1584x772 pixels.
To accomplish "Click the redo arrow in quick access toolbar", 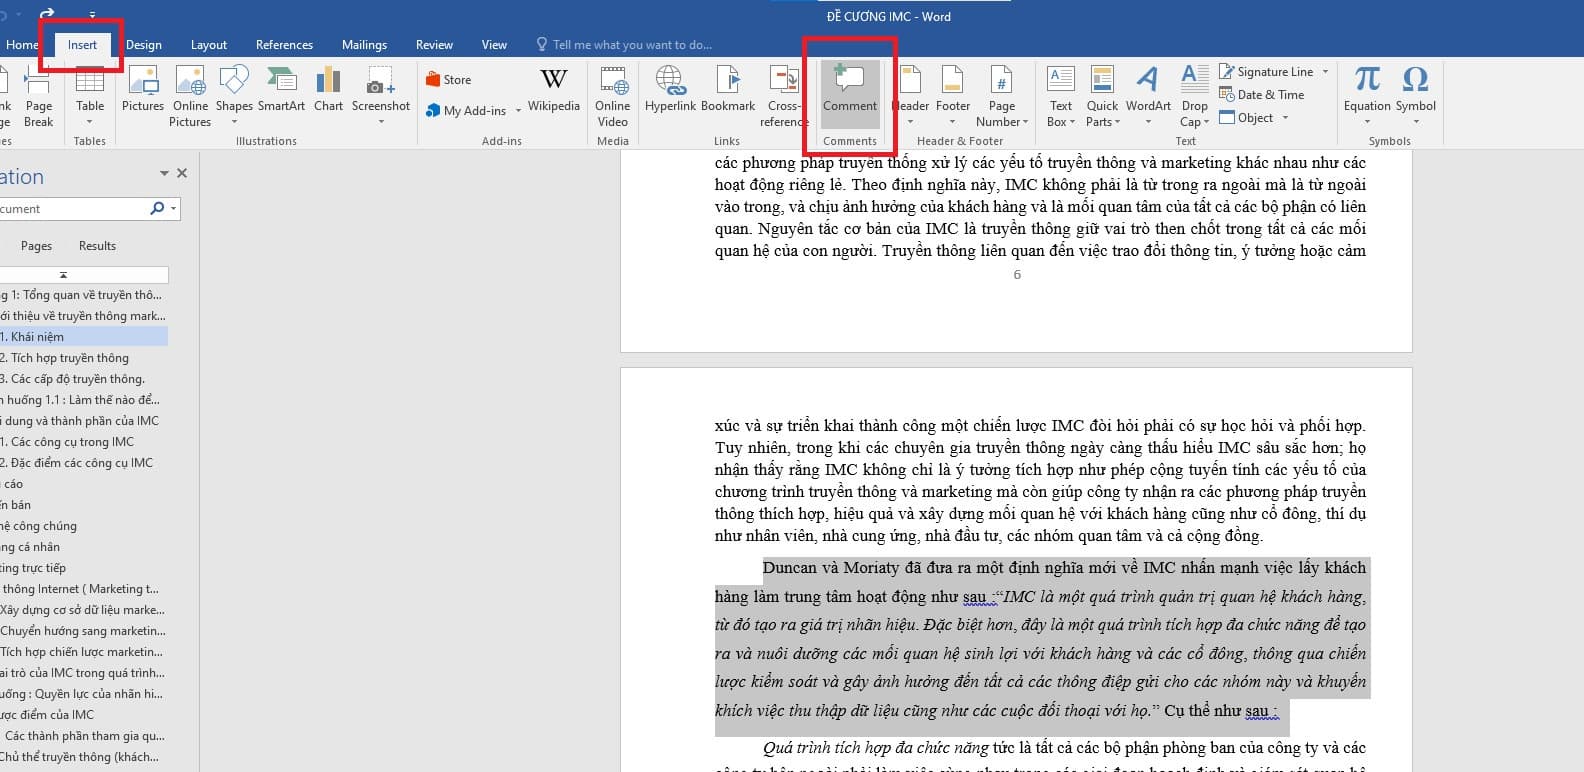I will point(48,14).
